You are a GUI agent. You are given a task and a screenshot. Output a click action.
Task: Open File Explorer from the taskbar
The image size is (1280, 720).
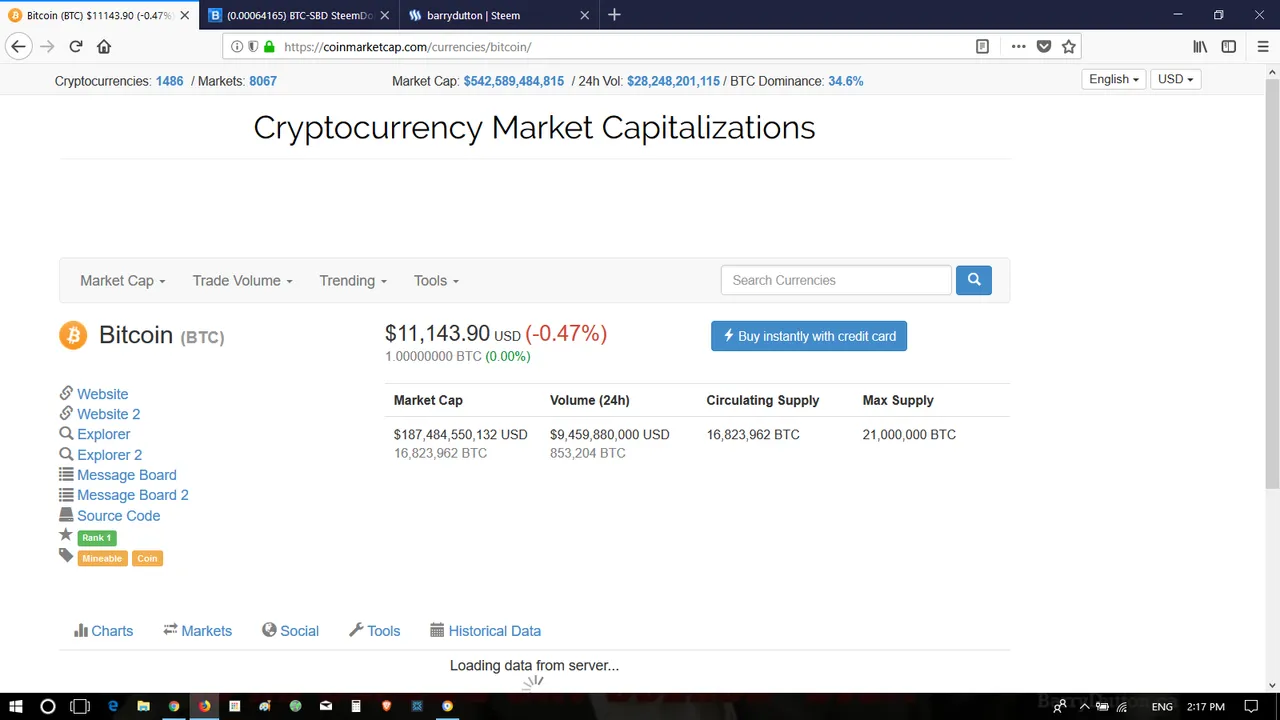coord(143,706)
